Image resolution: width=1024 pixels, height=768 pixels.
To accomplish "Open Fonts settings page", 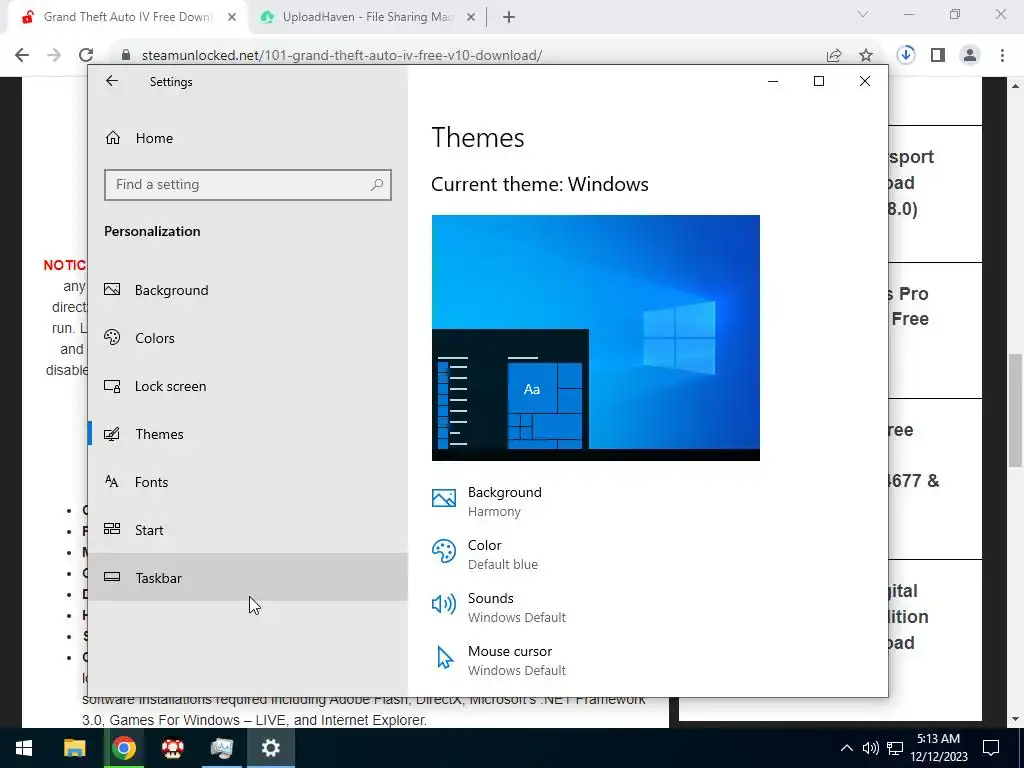I will 248,482.
